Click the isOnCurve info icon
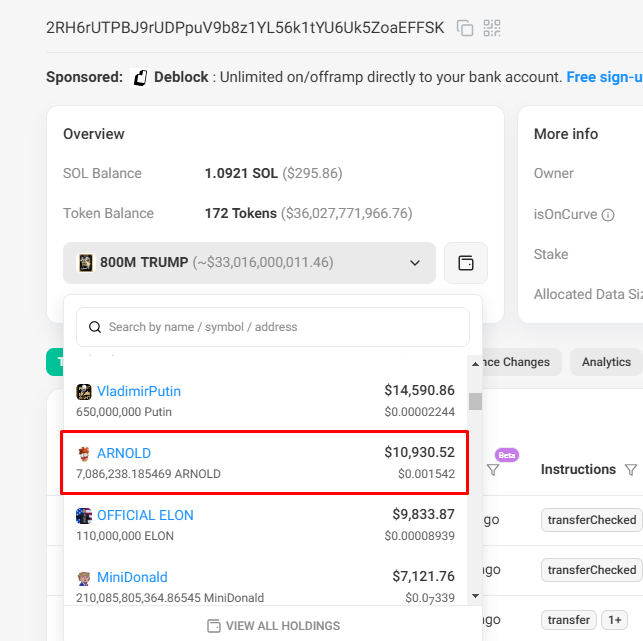The image size is (643, 641). [x=608, y=215]
